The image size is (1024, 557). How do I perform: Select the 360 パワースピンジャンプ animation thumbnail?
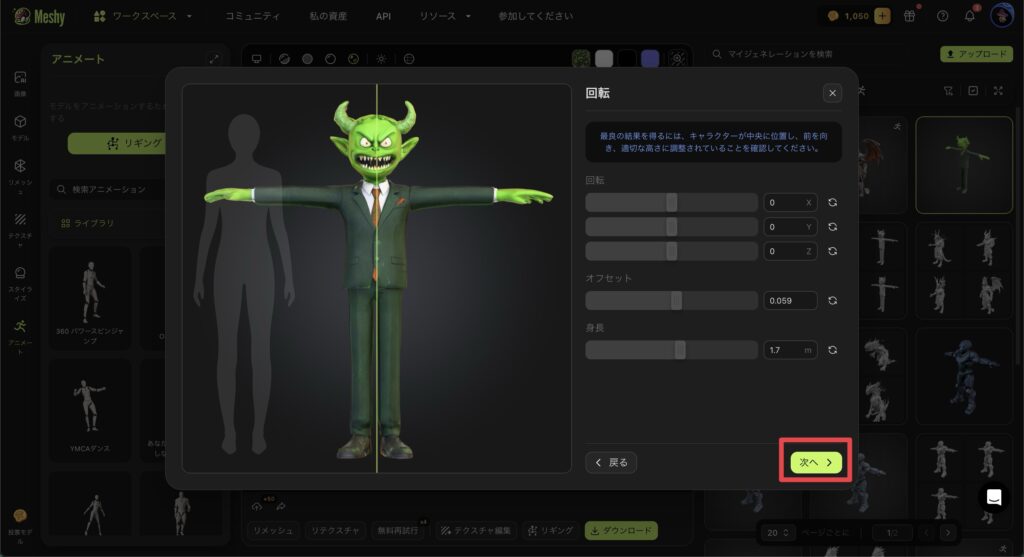click(x=90, y=298)
